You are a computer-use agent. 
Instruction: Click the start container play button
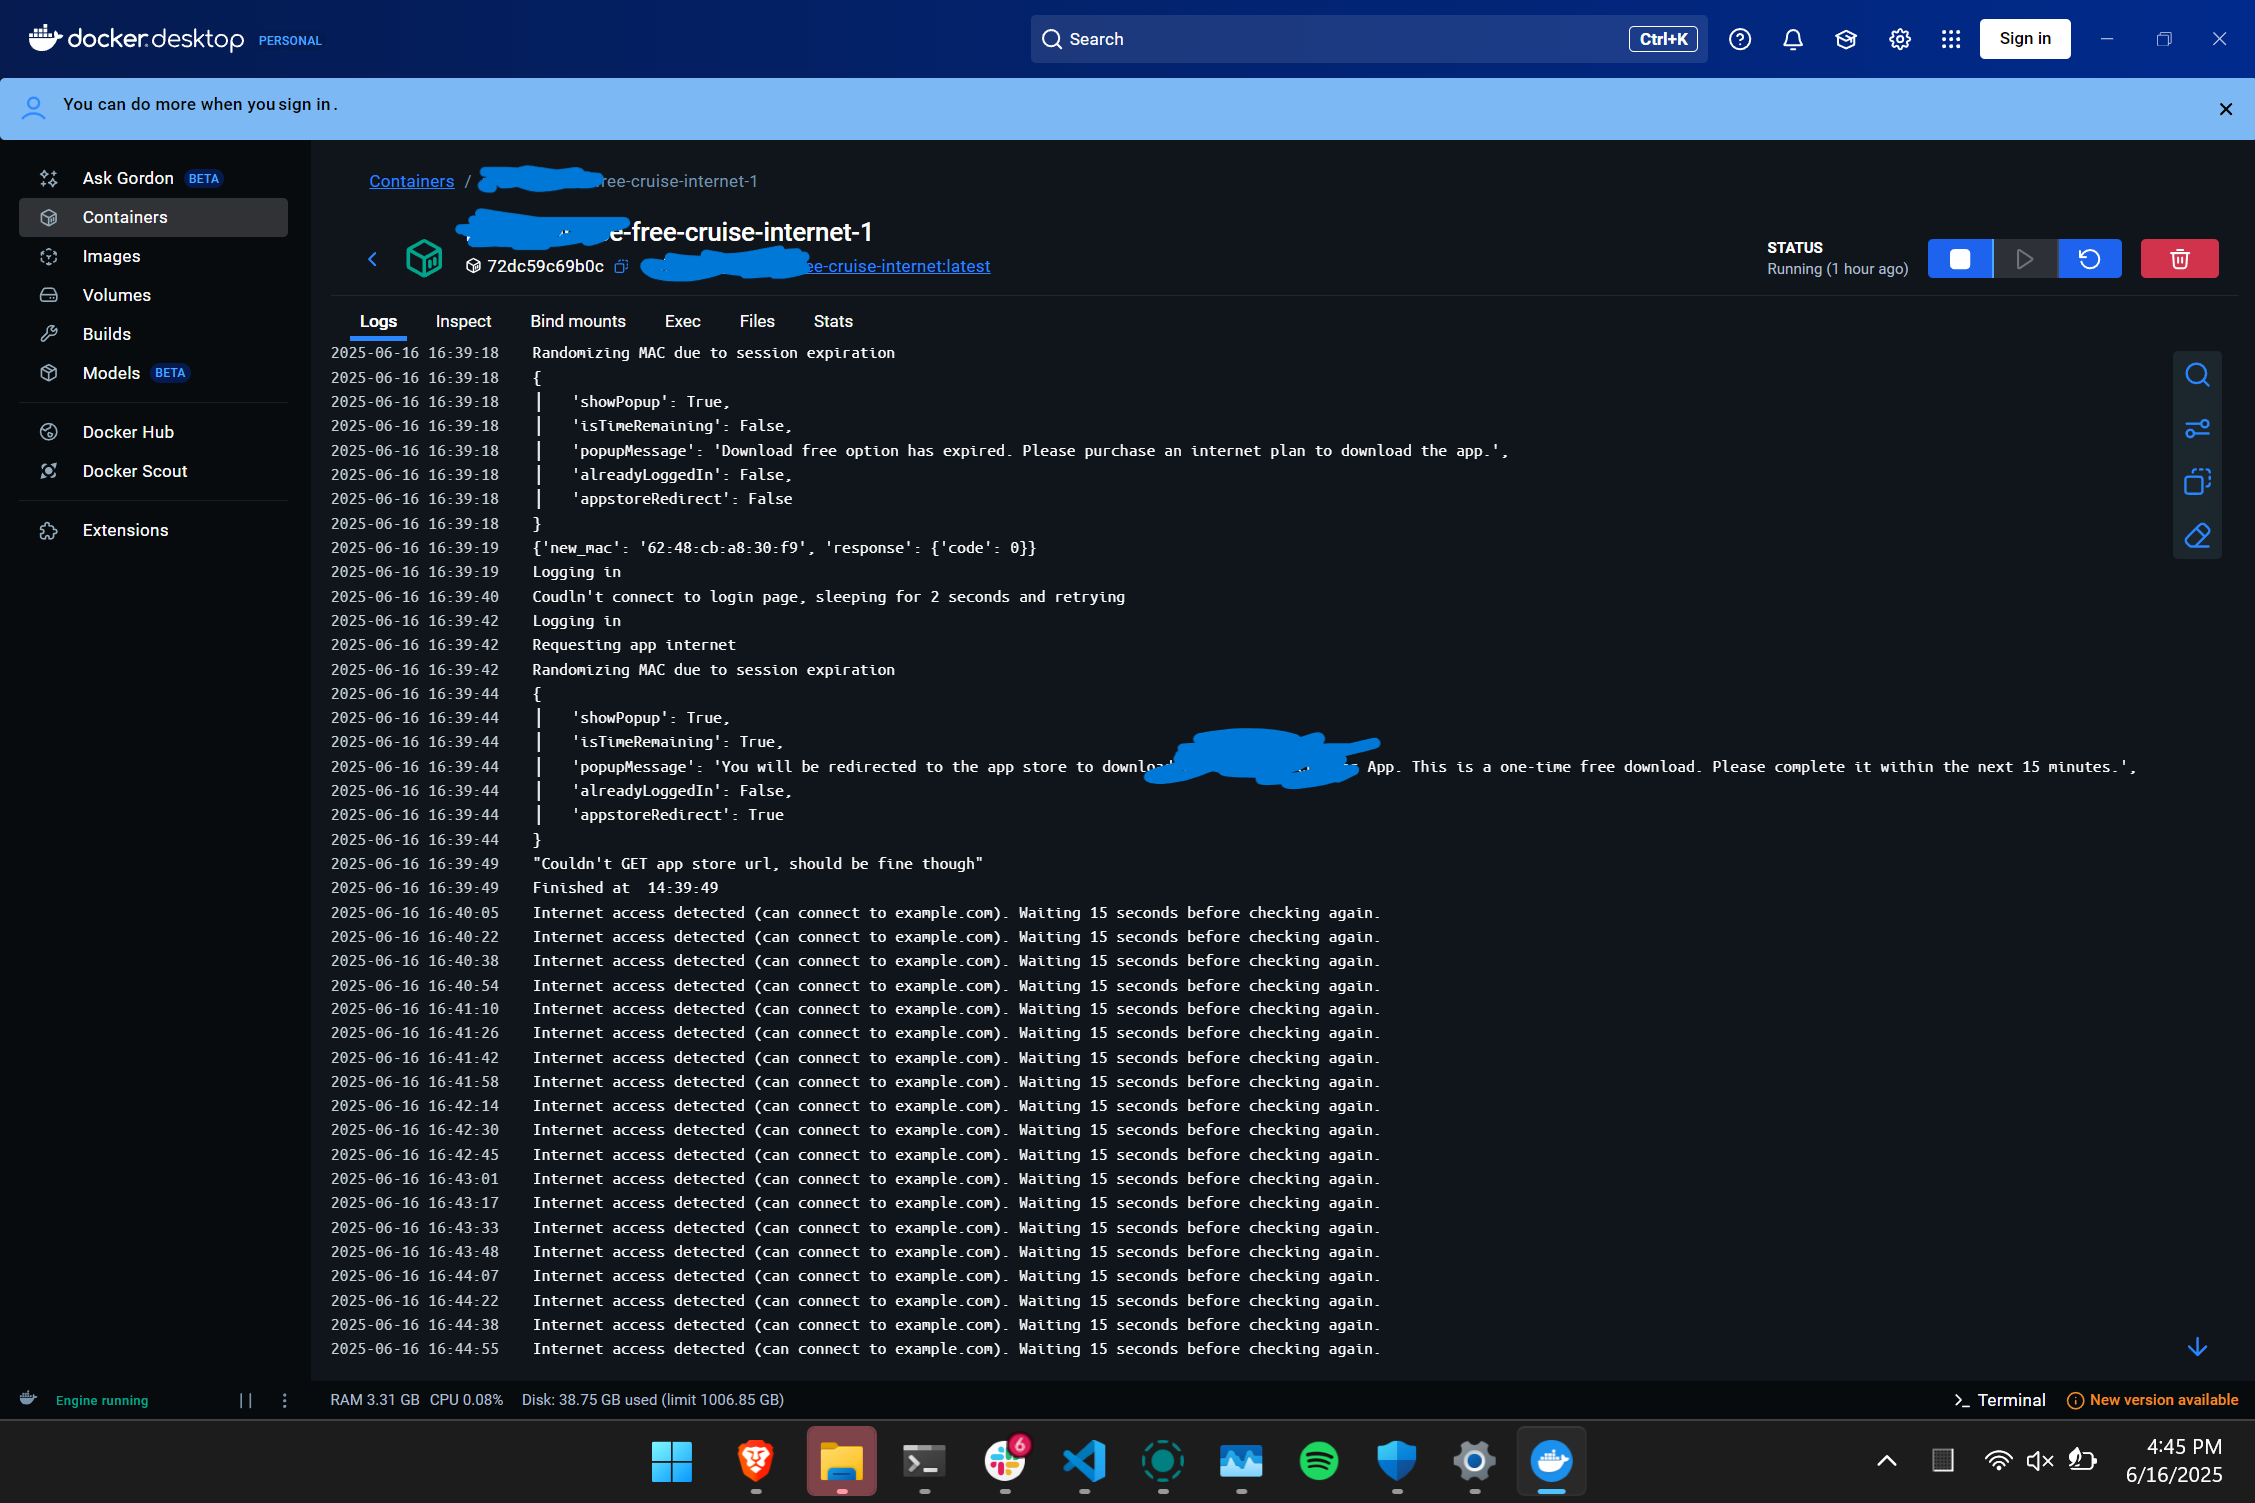coord(2025,259)
